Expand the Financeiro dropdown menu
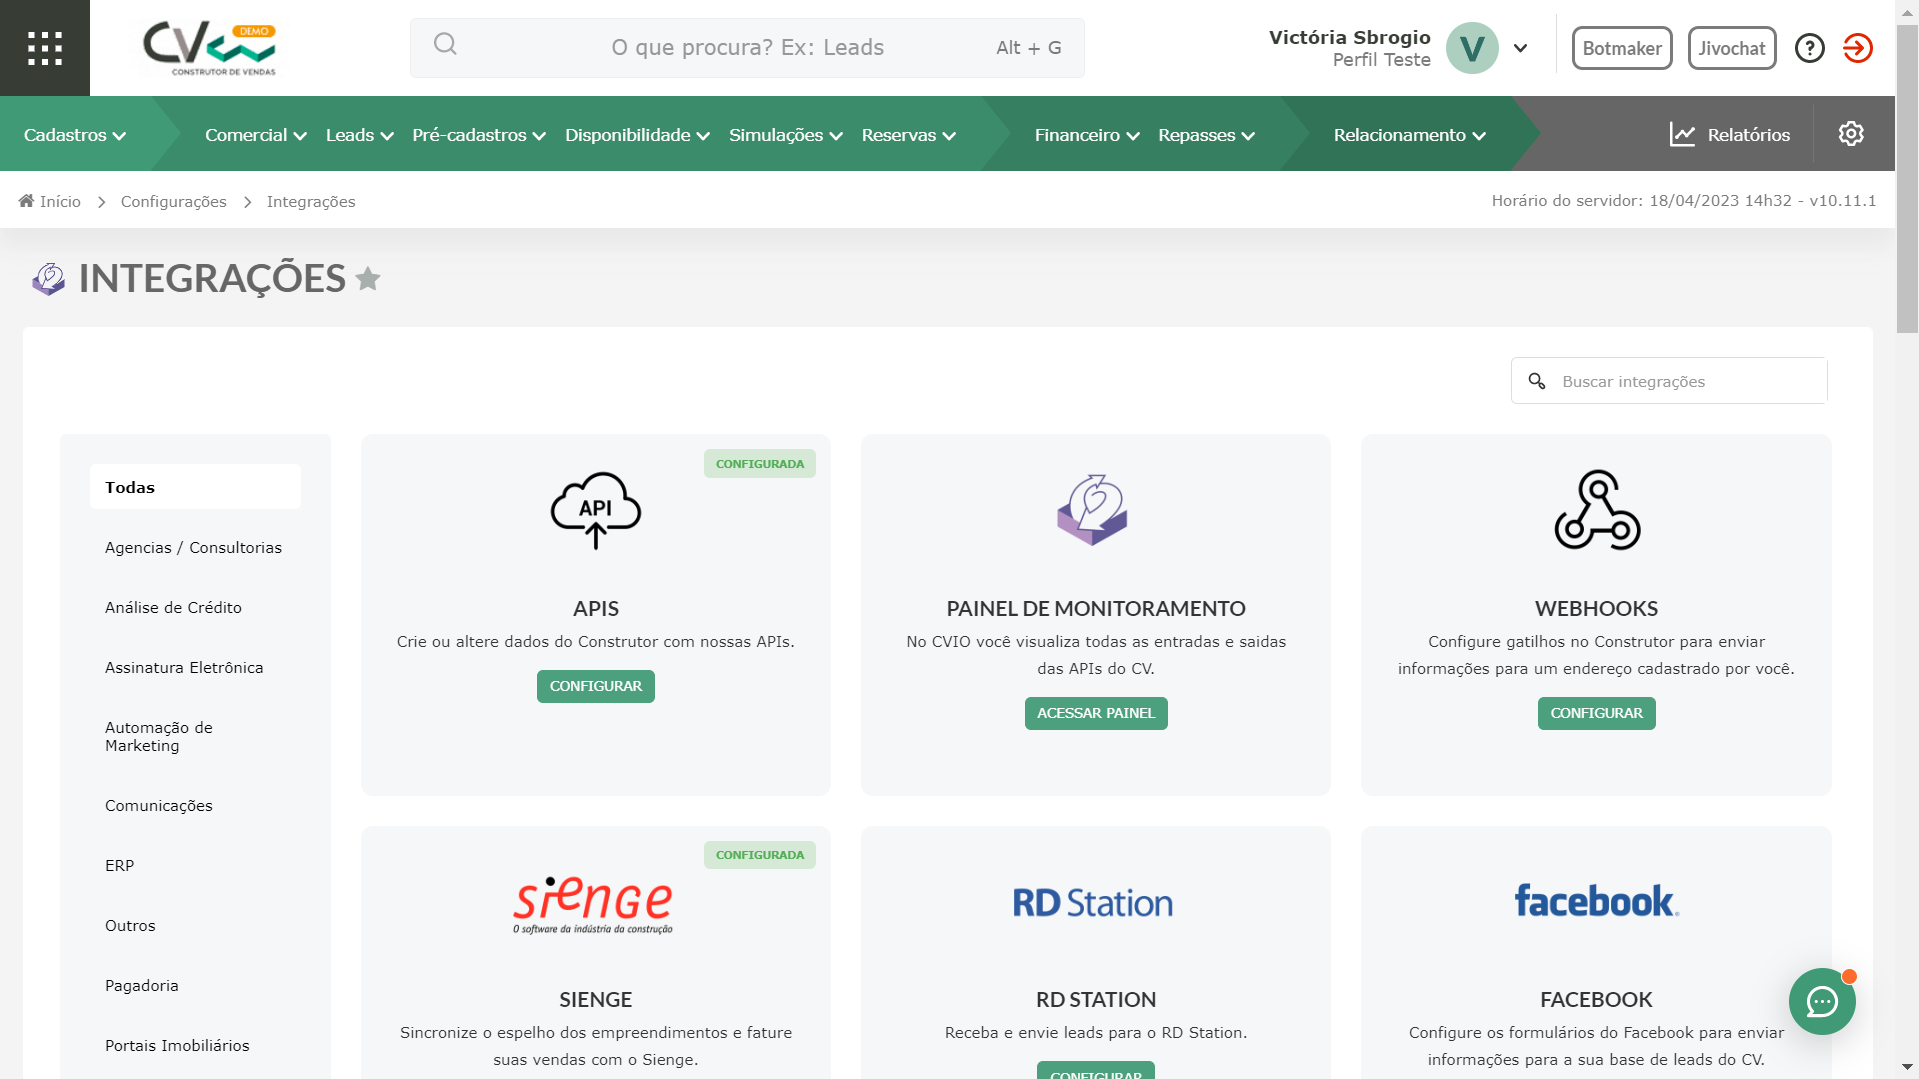1919x1079 pixels. coord(1086,135)
